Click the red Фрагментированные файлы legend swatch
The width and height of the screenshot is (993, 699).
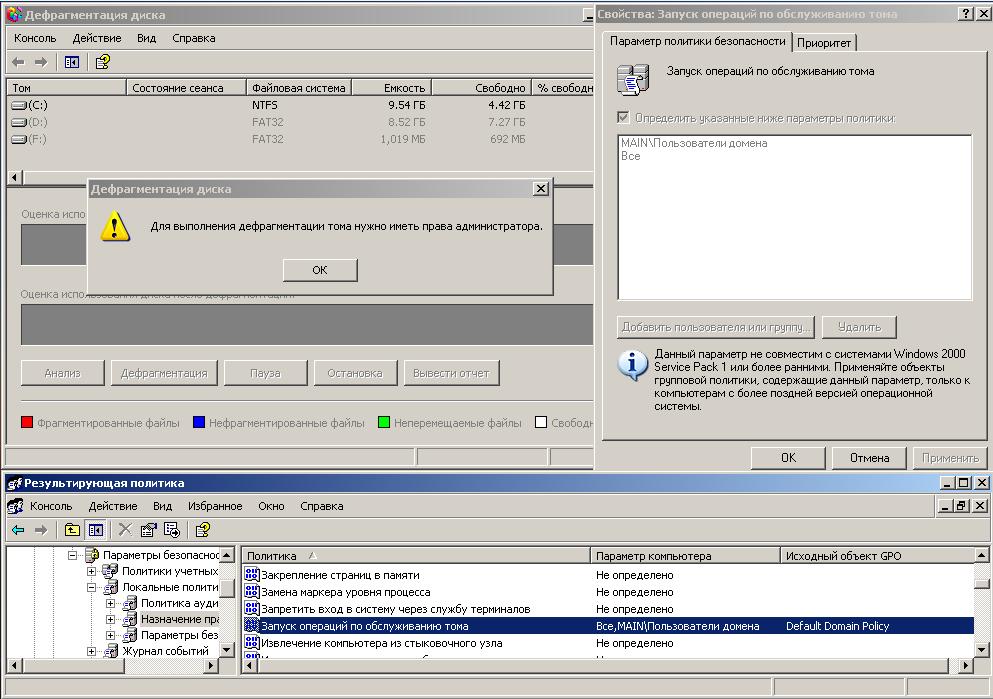27,423
